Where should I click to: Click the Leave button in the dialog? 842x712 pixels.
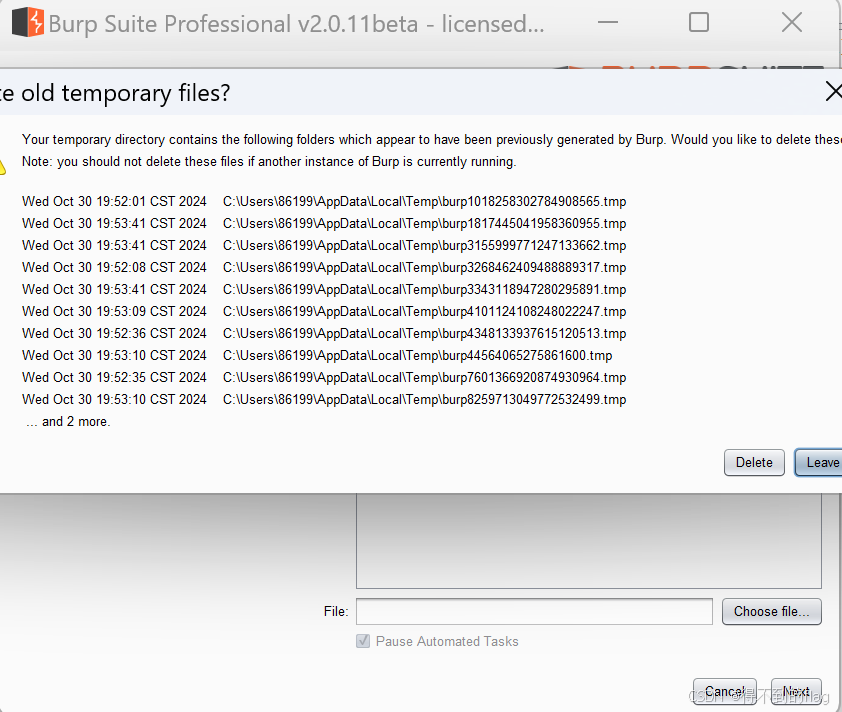click(818, 462)
